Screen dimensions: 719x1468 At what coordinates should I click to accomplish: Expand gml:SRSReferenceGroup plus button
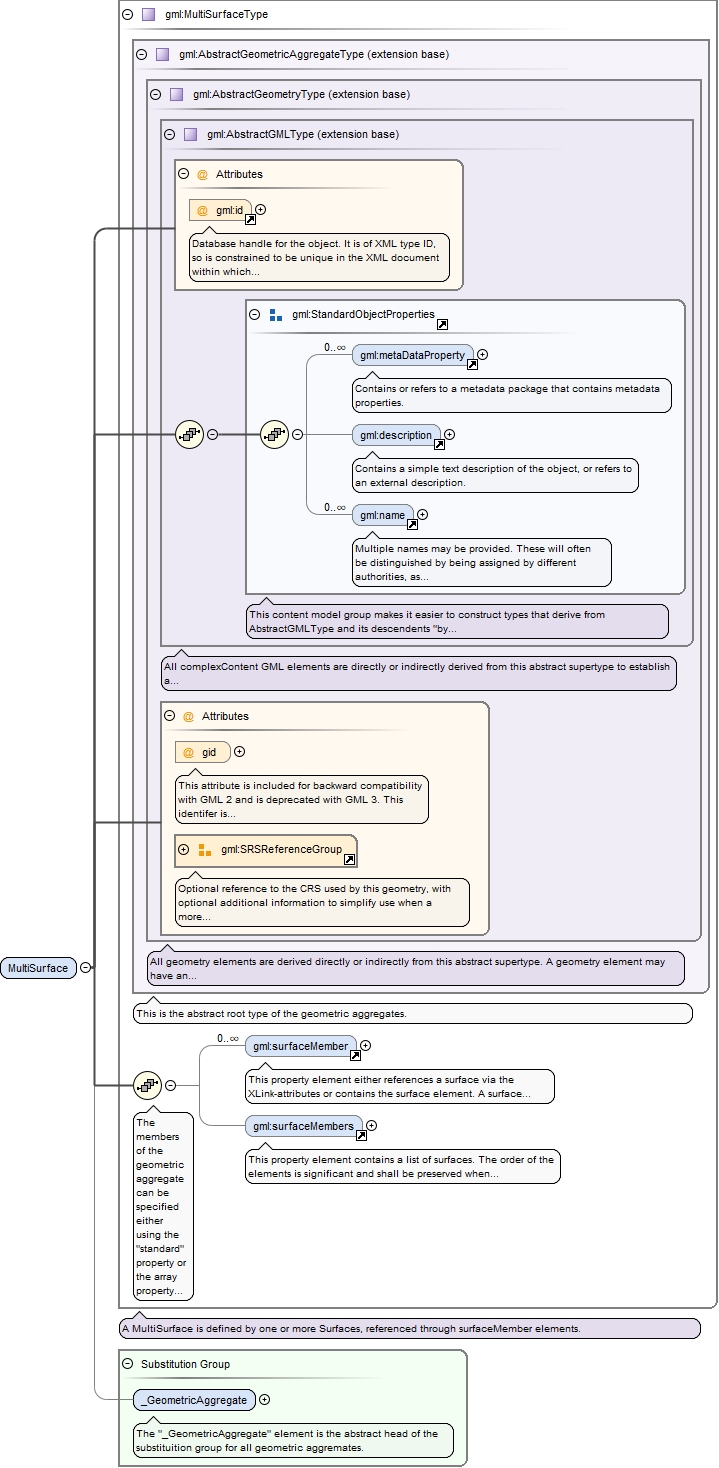point(183,850)
